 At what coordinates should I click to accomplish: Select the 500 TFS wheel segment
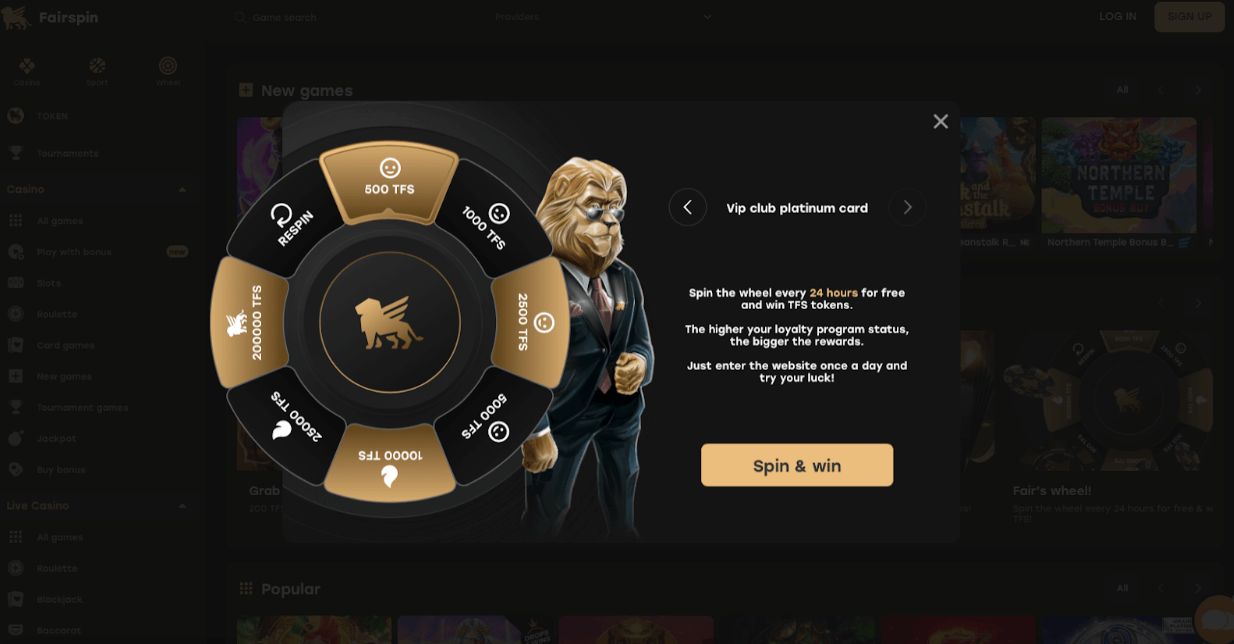(x=390, y=182)
